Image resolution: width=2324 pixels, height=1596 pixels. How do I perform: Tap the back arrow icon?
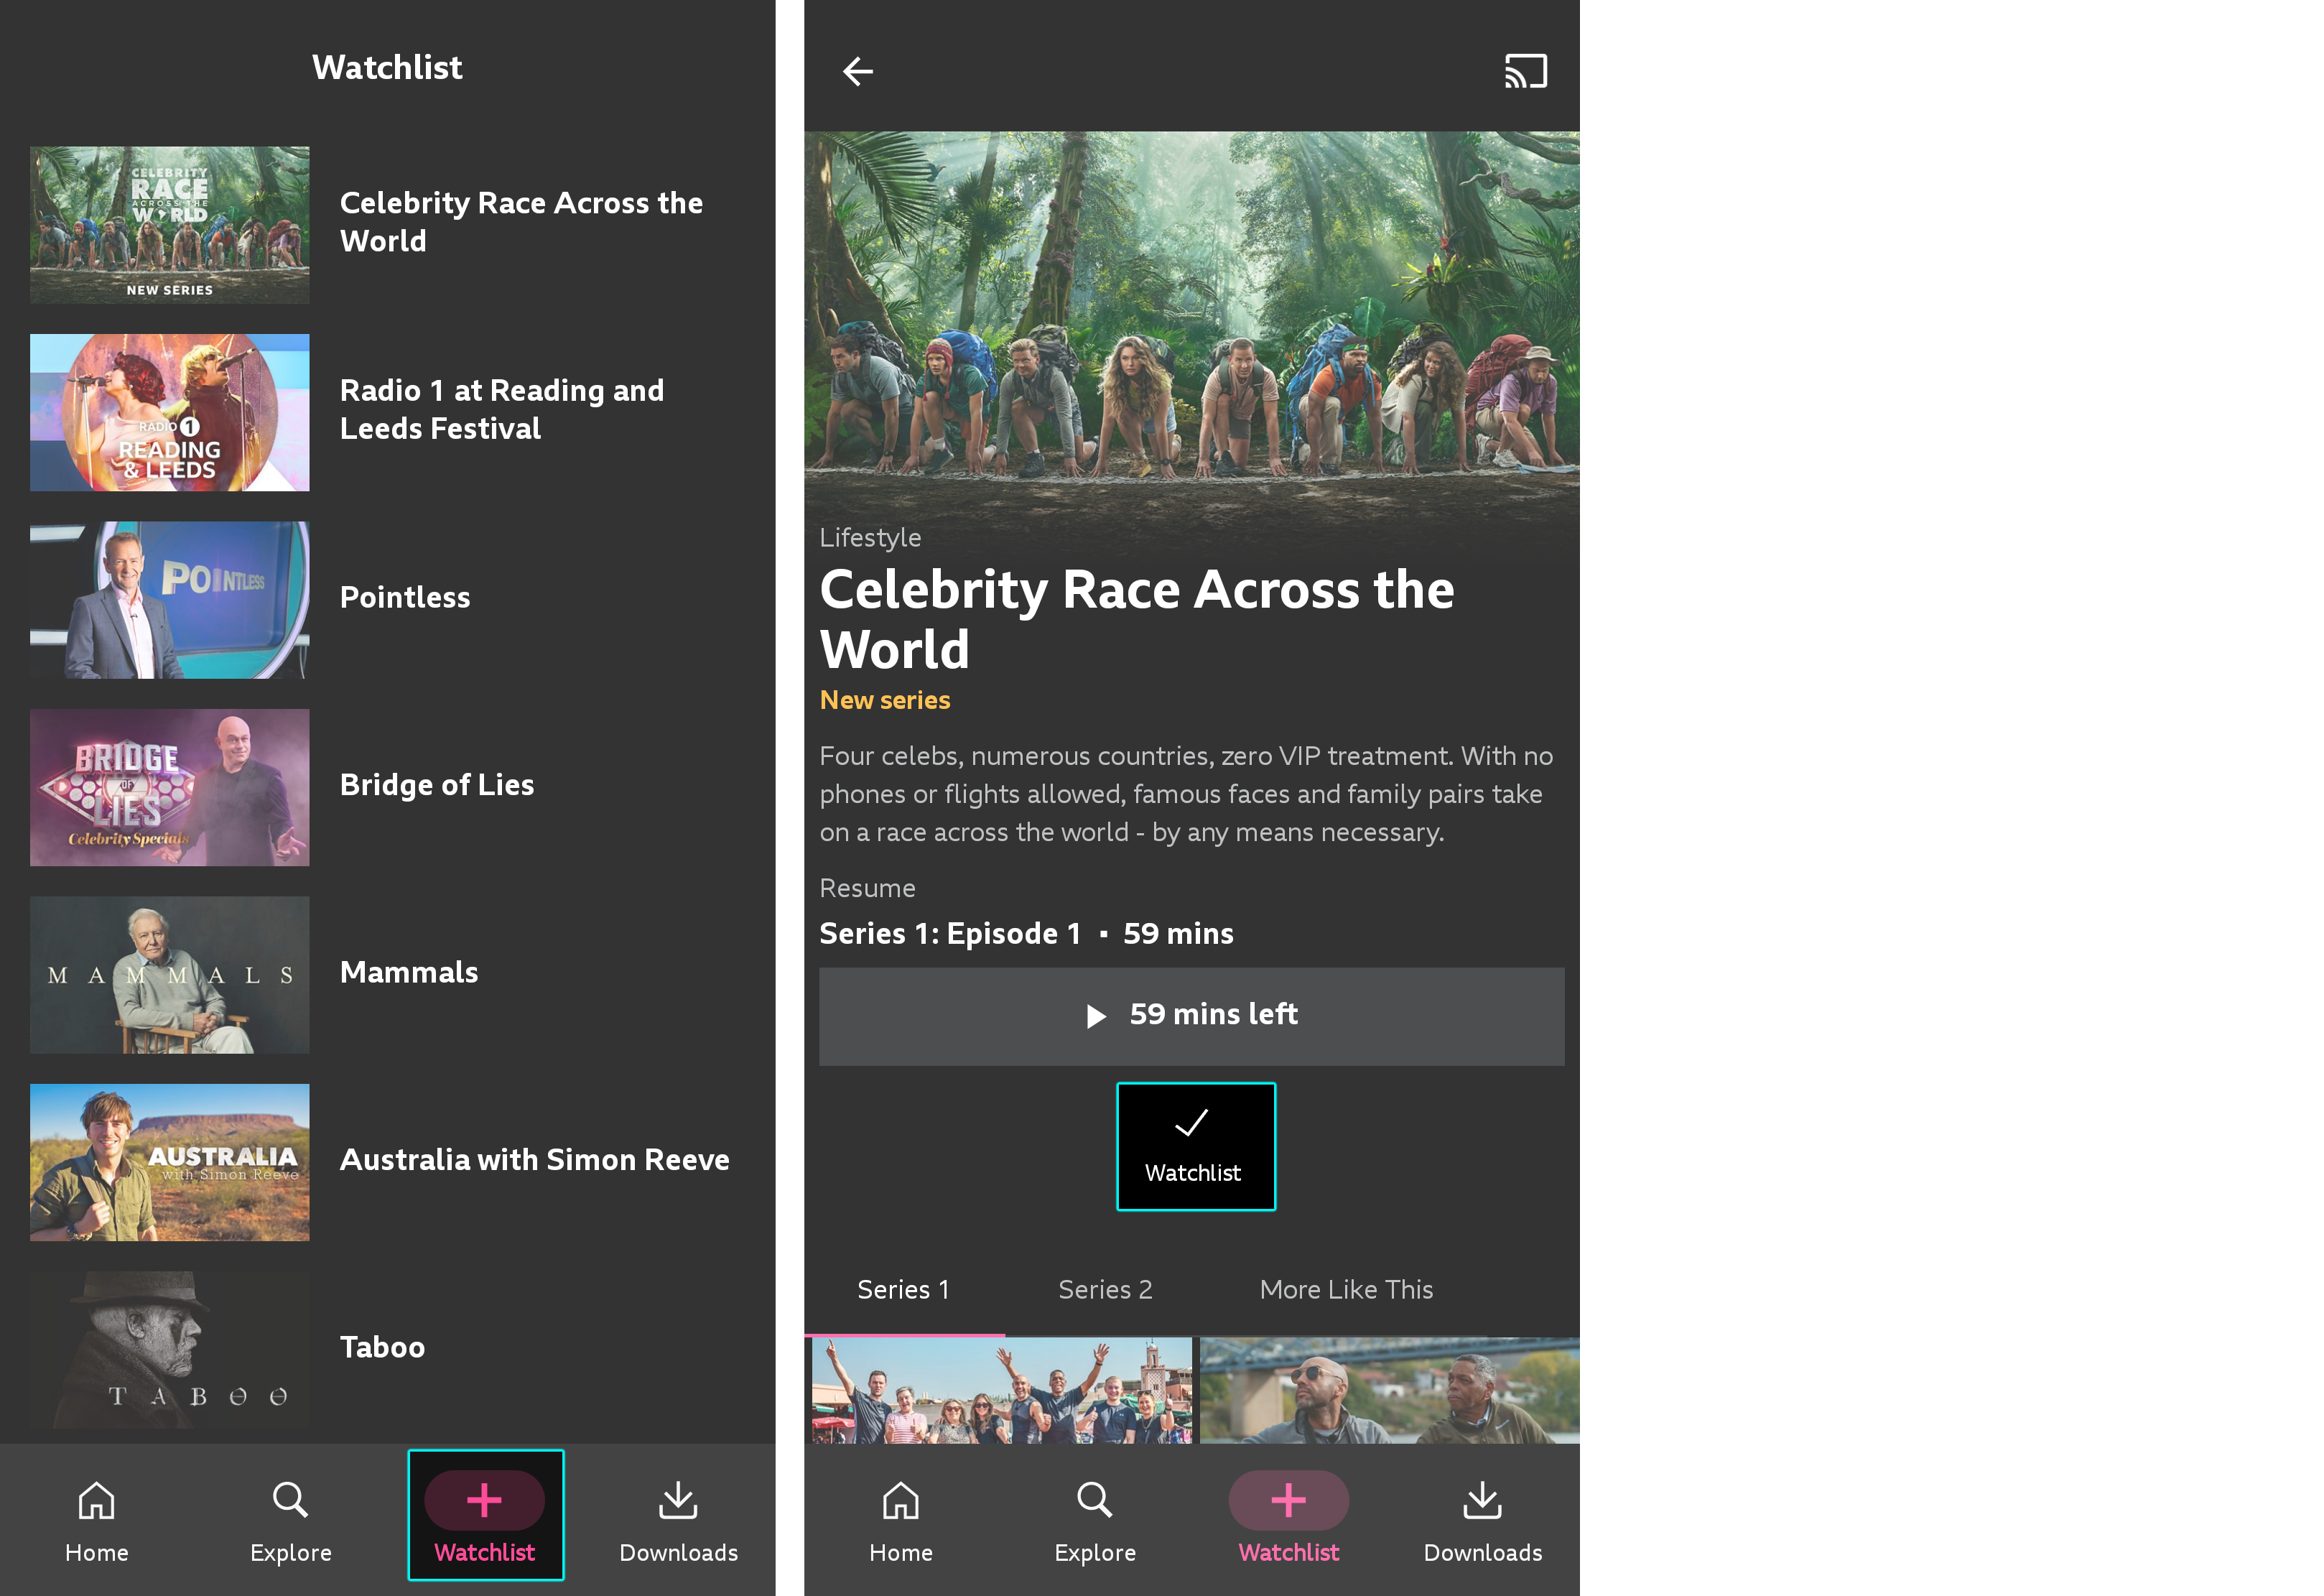pyautogui.click(x=858, y=71)
